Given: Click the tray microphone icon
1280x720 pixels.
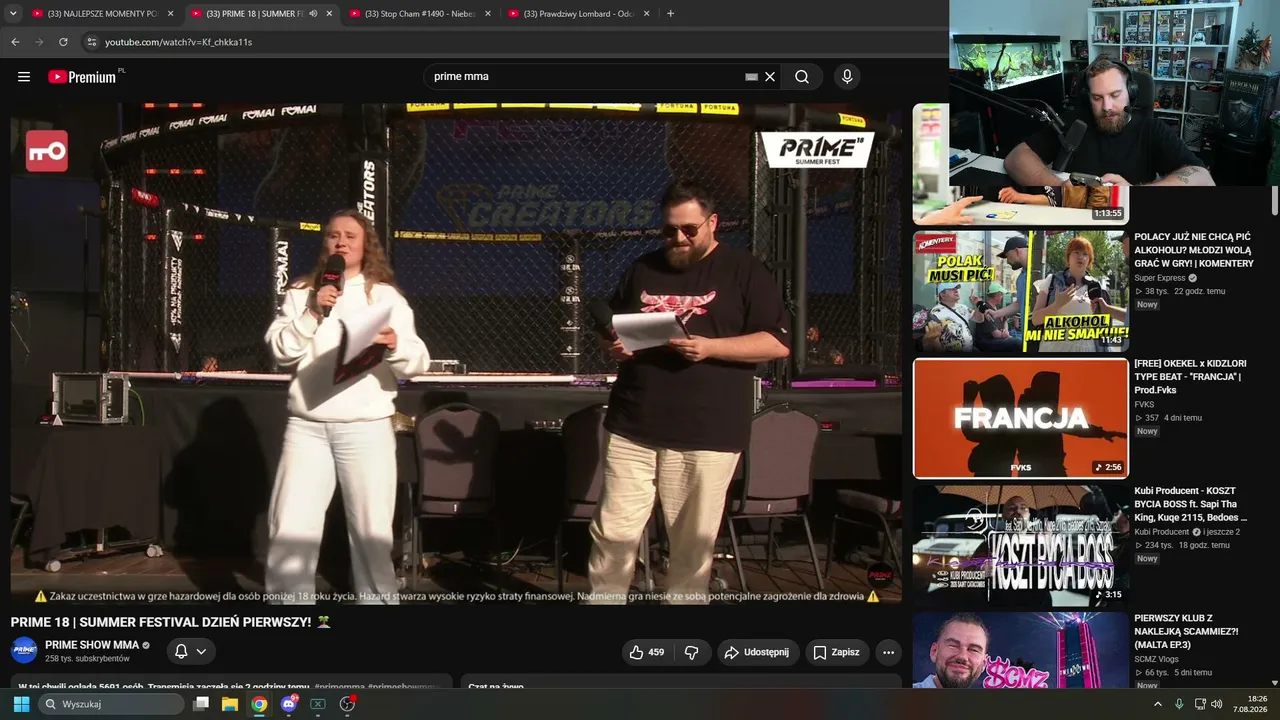Looking at the screenshot, I should coord(1179,704).
